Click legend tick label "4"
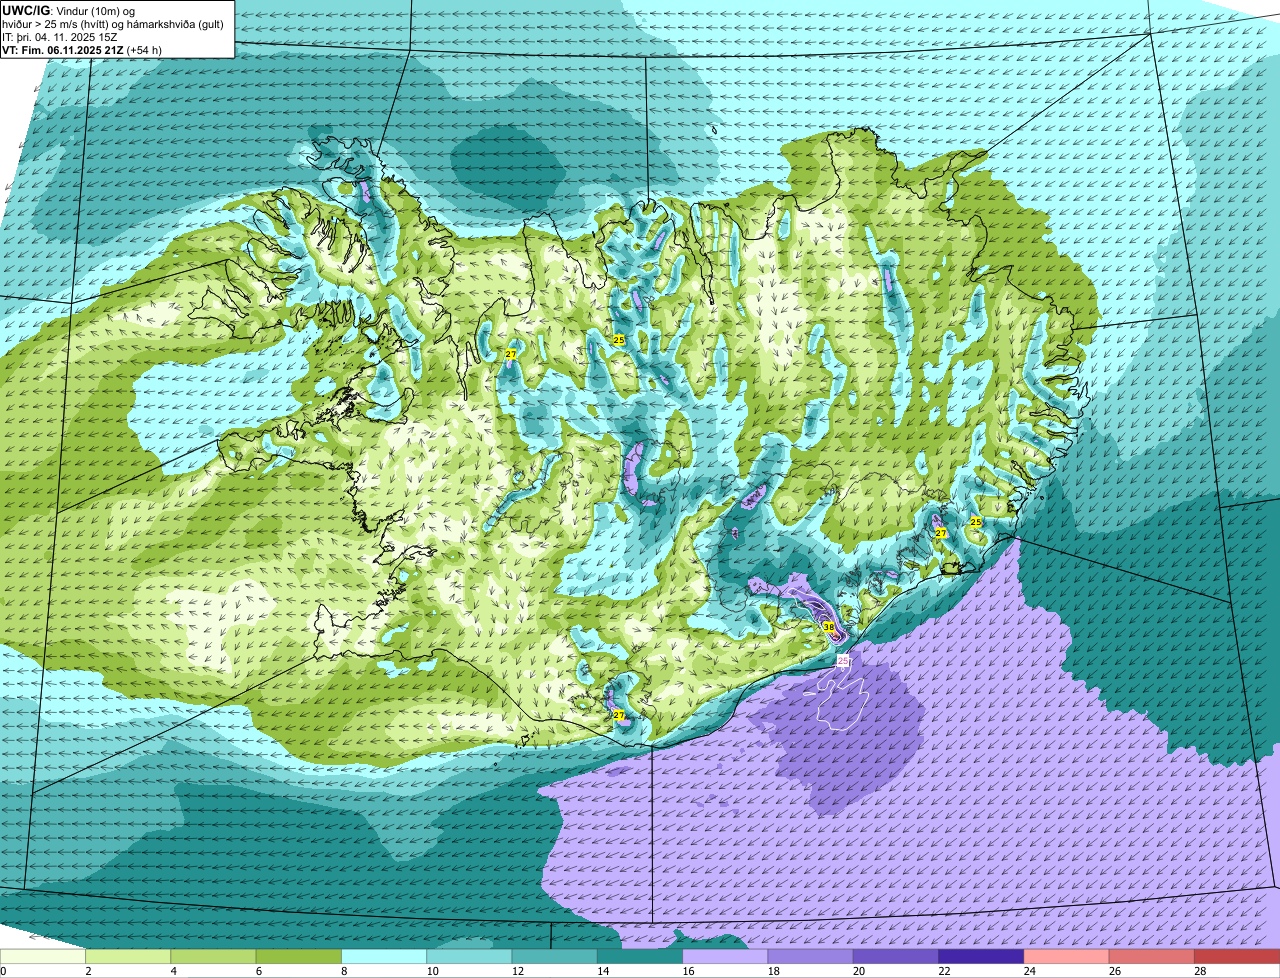The width and height of the screenshot is (1280, 978). (173, 971)
